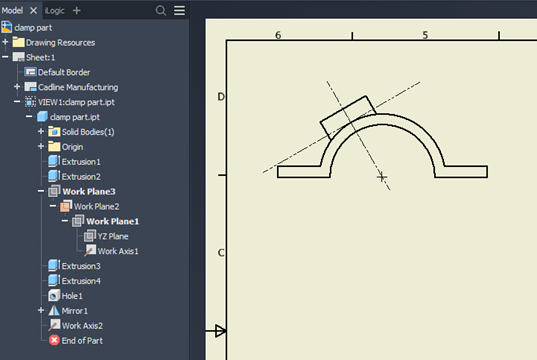Click the Extrusion1 feature icon
This screenshot has height=360, width=537.
(x=54, y=161)
